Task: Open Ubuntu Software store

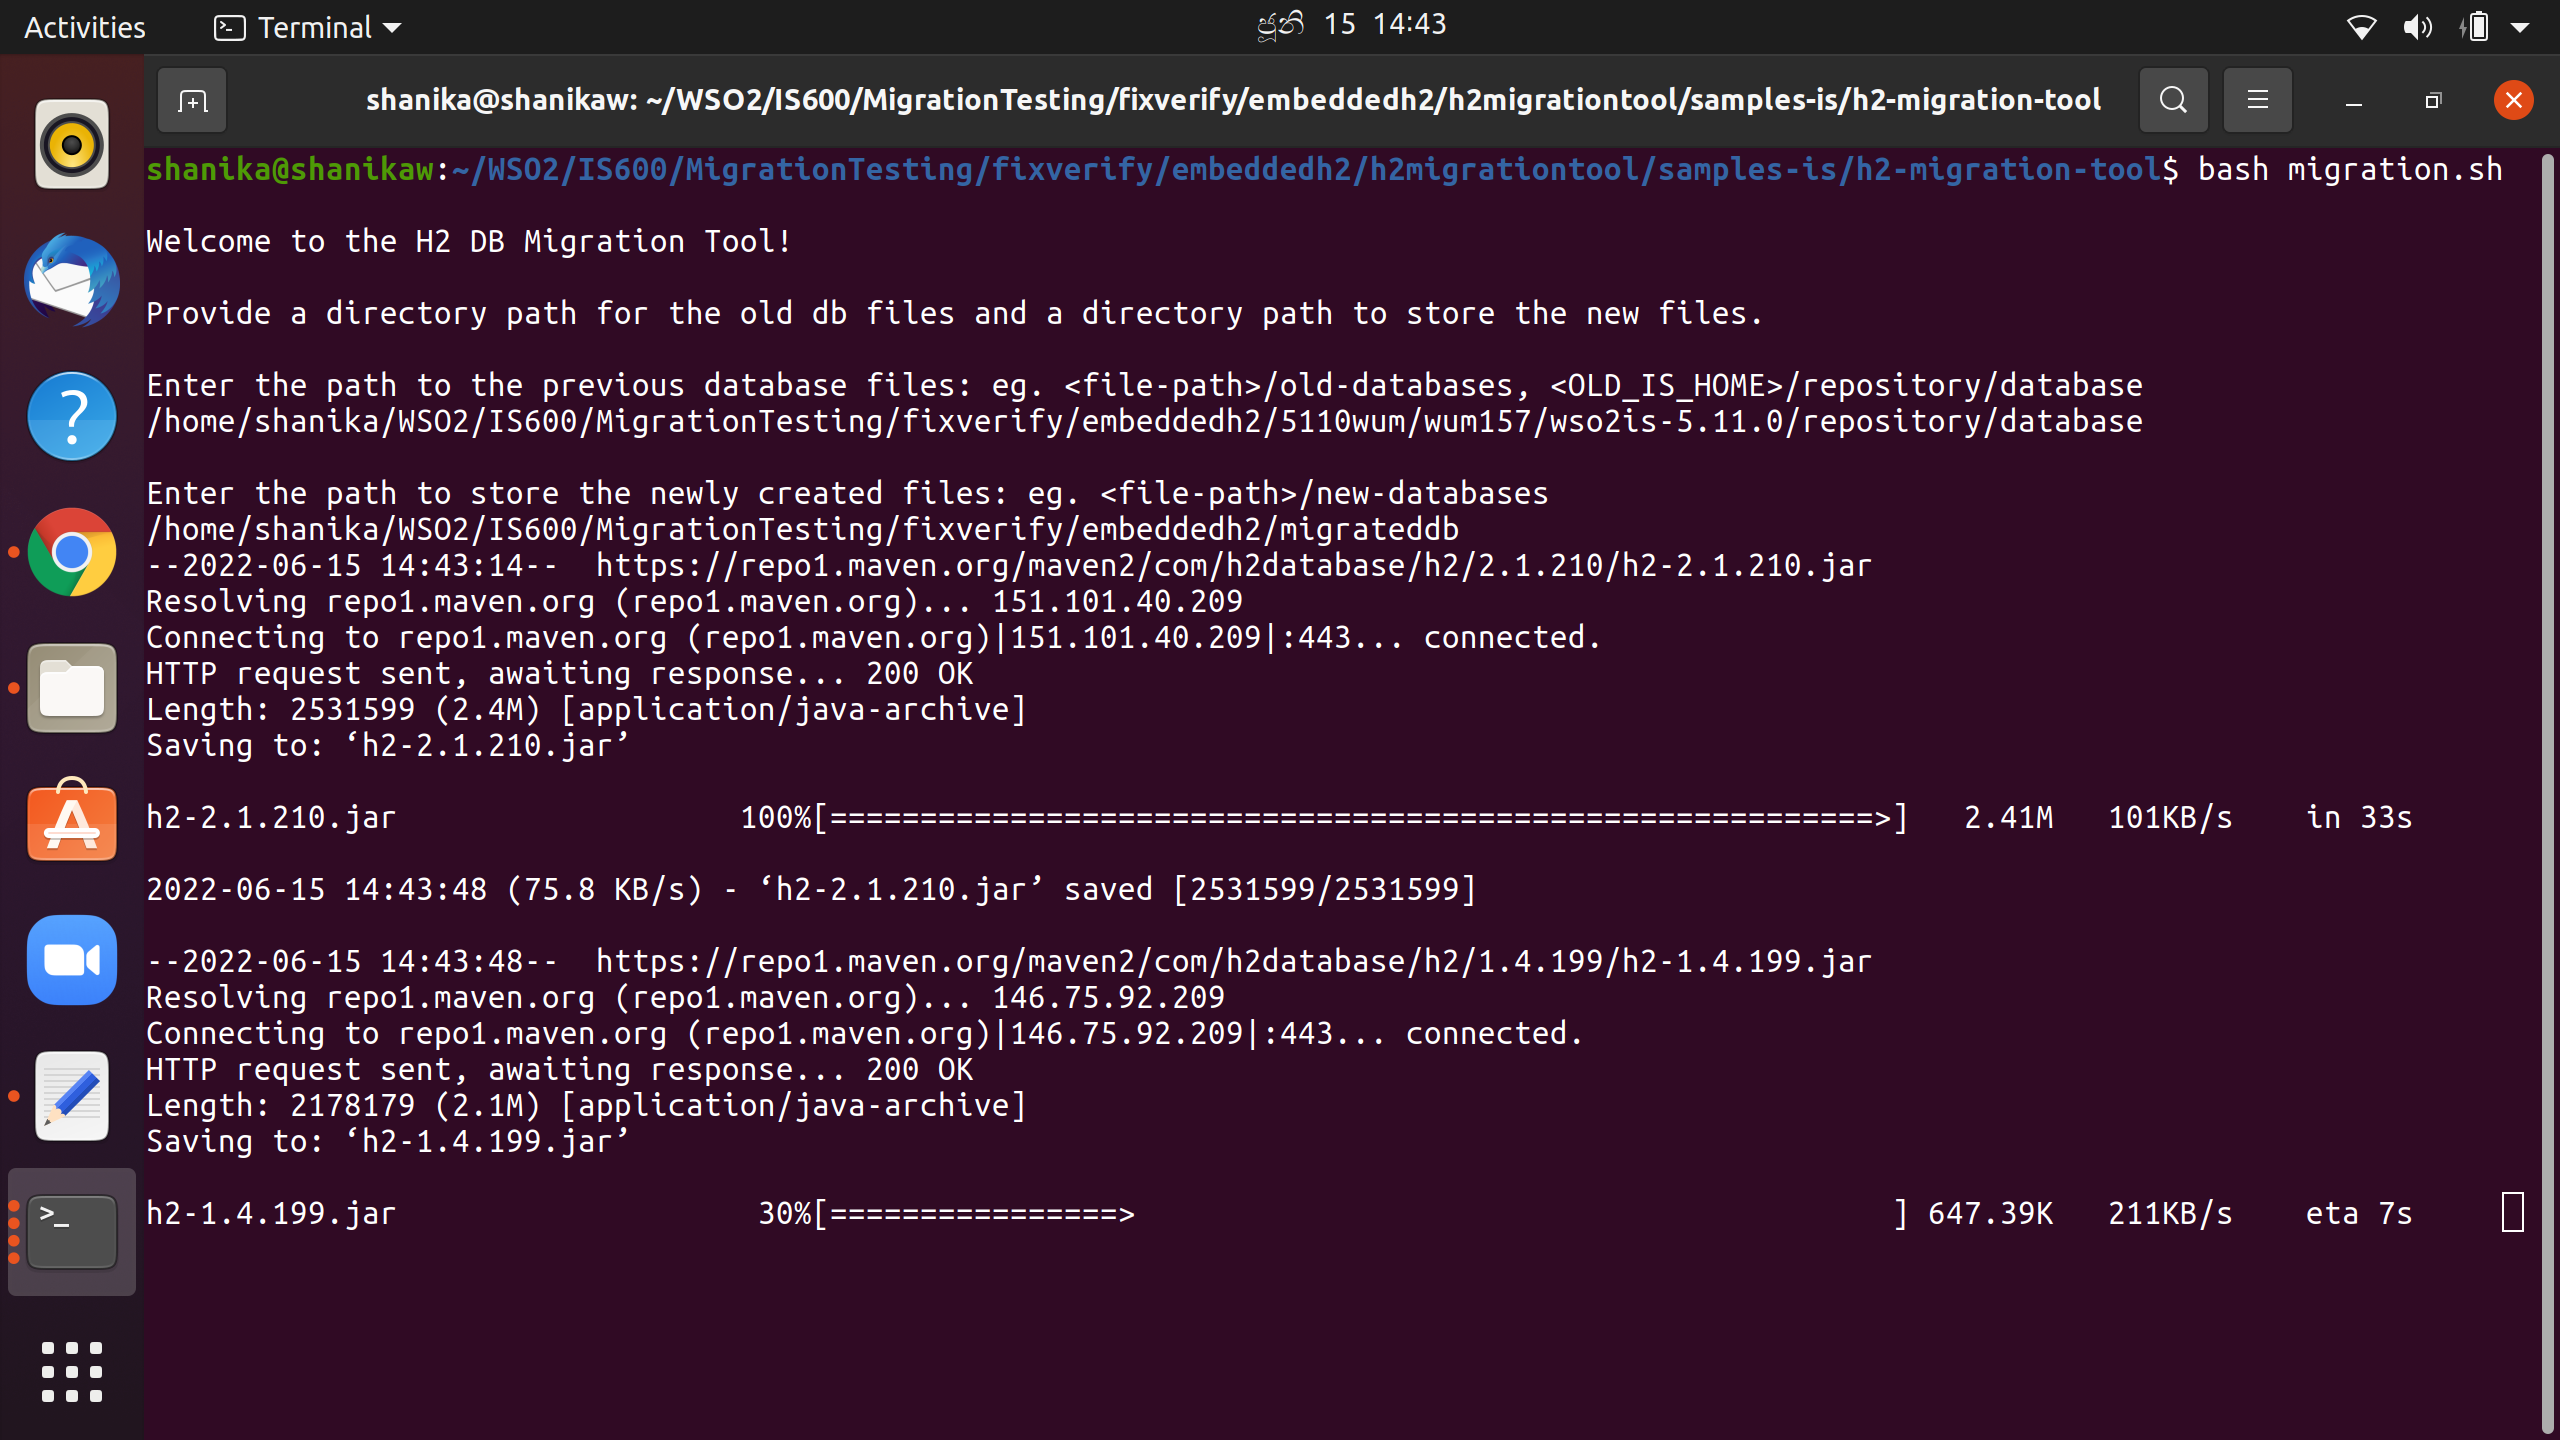Action: [x=71, y=823]
